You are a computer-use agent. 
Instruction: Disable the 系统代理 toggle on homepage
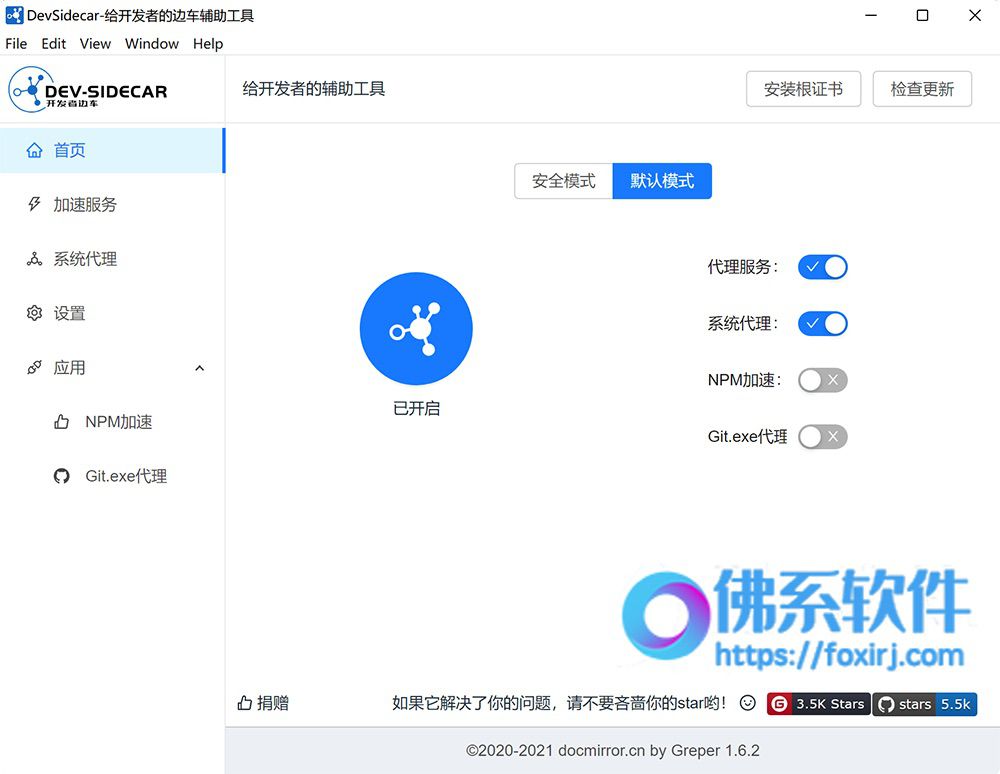tap(823, 324)
